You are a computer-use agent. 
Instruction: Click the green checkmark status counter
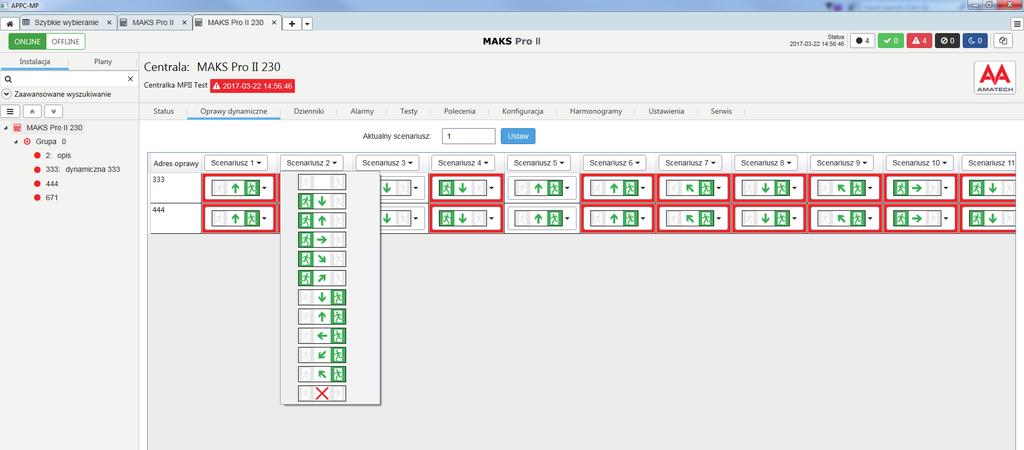click(890, 40)
